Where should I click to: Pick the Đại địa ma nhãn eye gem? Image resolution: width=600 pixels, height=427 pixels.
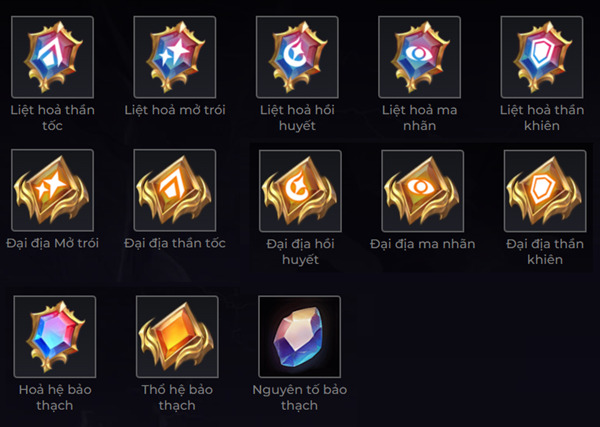coord(422,191)
